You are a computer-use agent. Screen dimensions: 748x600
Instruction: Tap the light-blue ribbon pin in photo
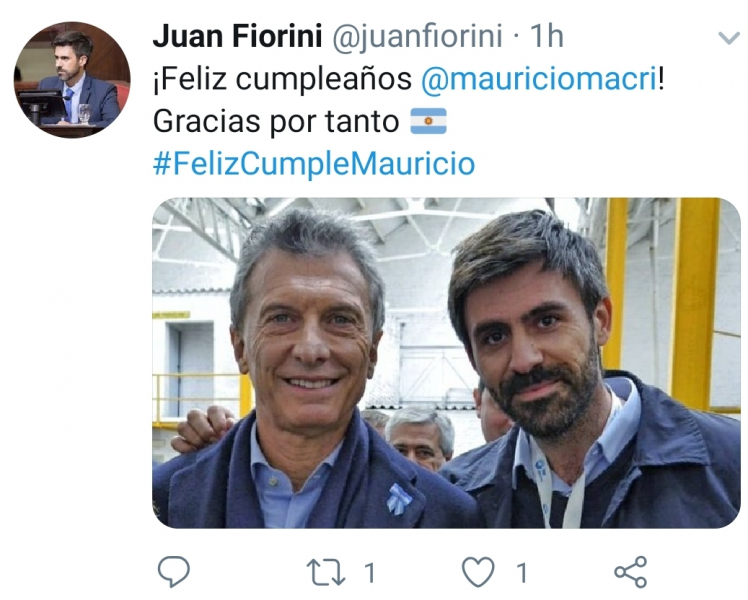[397, 498]
